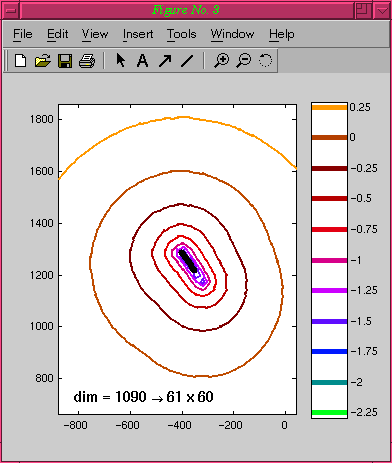
Task: Open window menu button in title bar
Action: (11, 10)
